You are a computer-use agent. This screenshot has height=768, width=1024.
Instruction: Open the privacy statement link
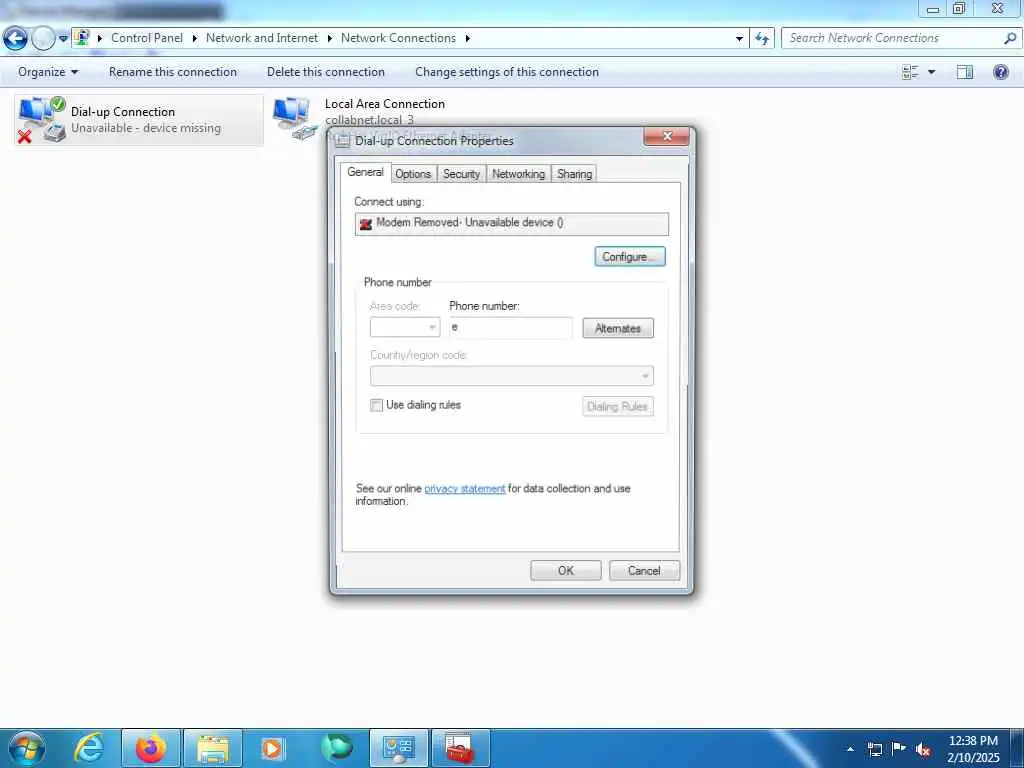pos(464,488)
